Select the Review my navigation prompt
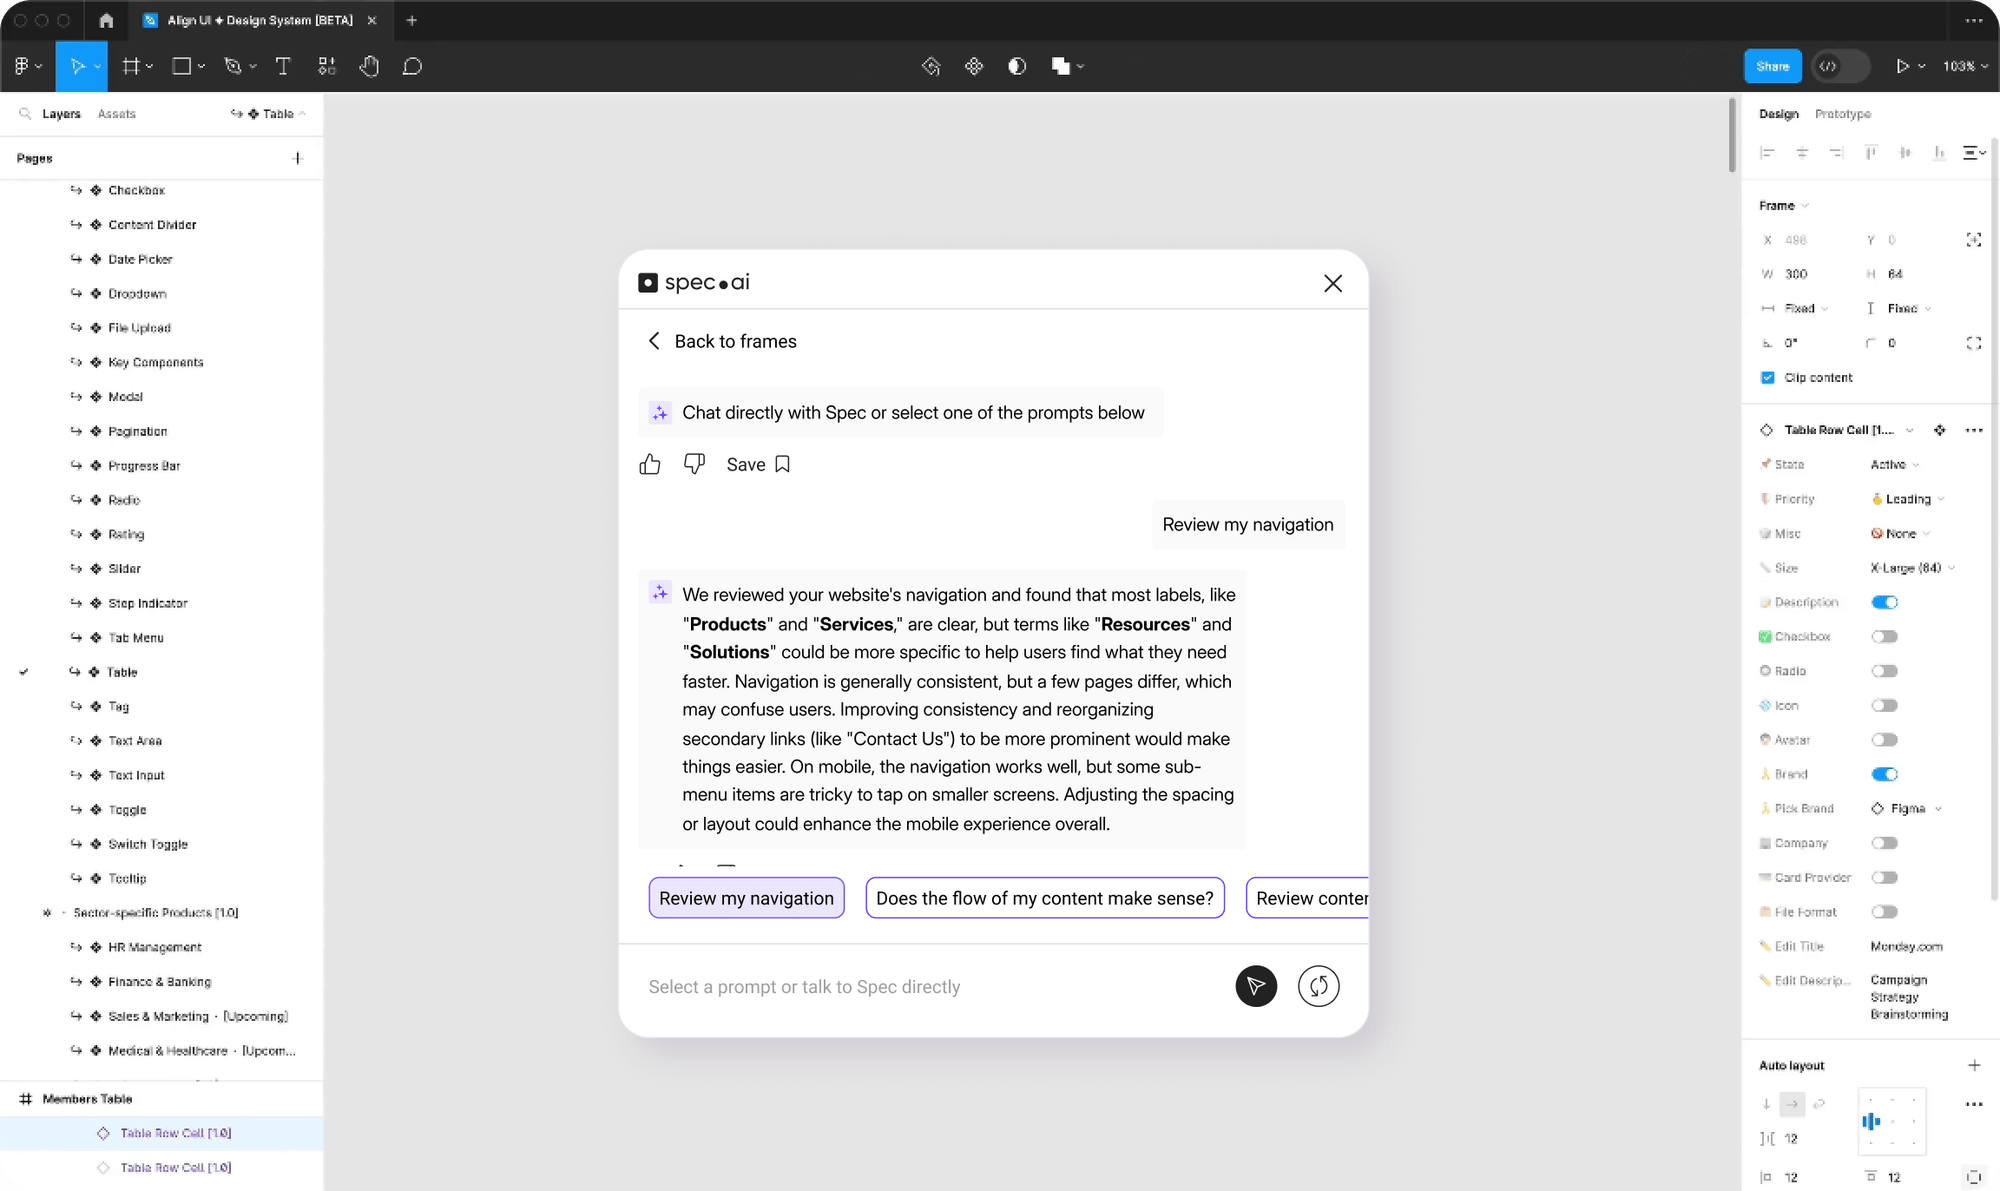 click(745, 897)
